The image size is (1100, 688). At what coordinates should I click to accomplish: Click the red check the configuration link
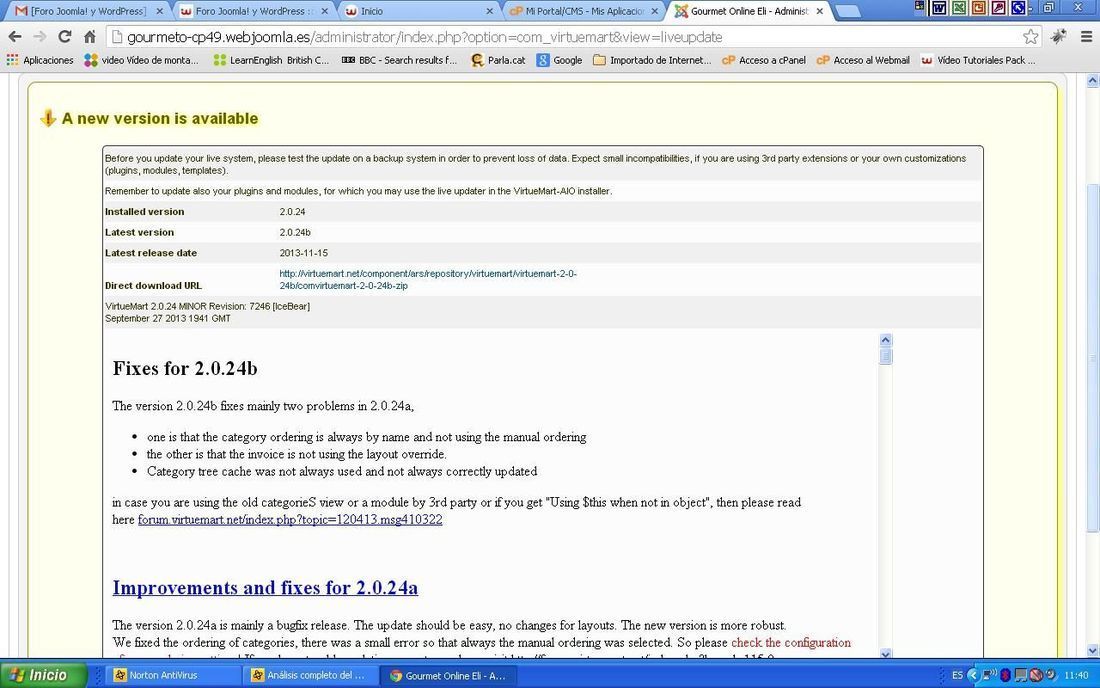tap(791, 642)
